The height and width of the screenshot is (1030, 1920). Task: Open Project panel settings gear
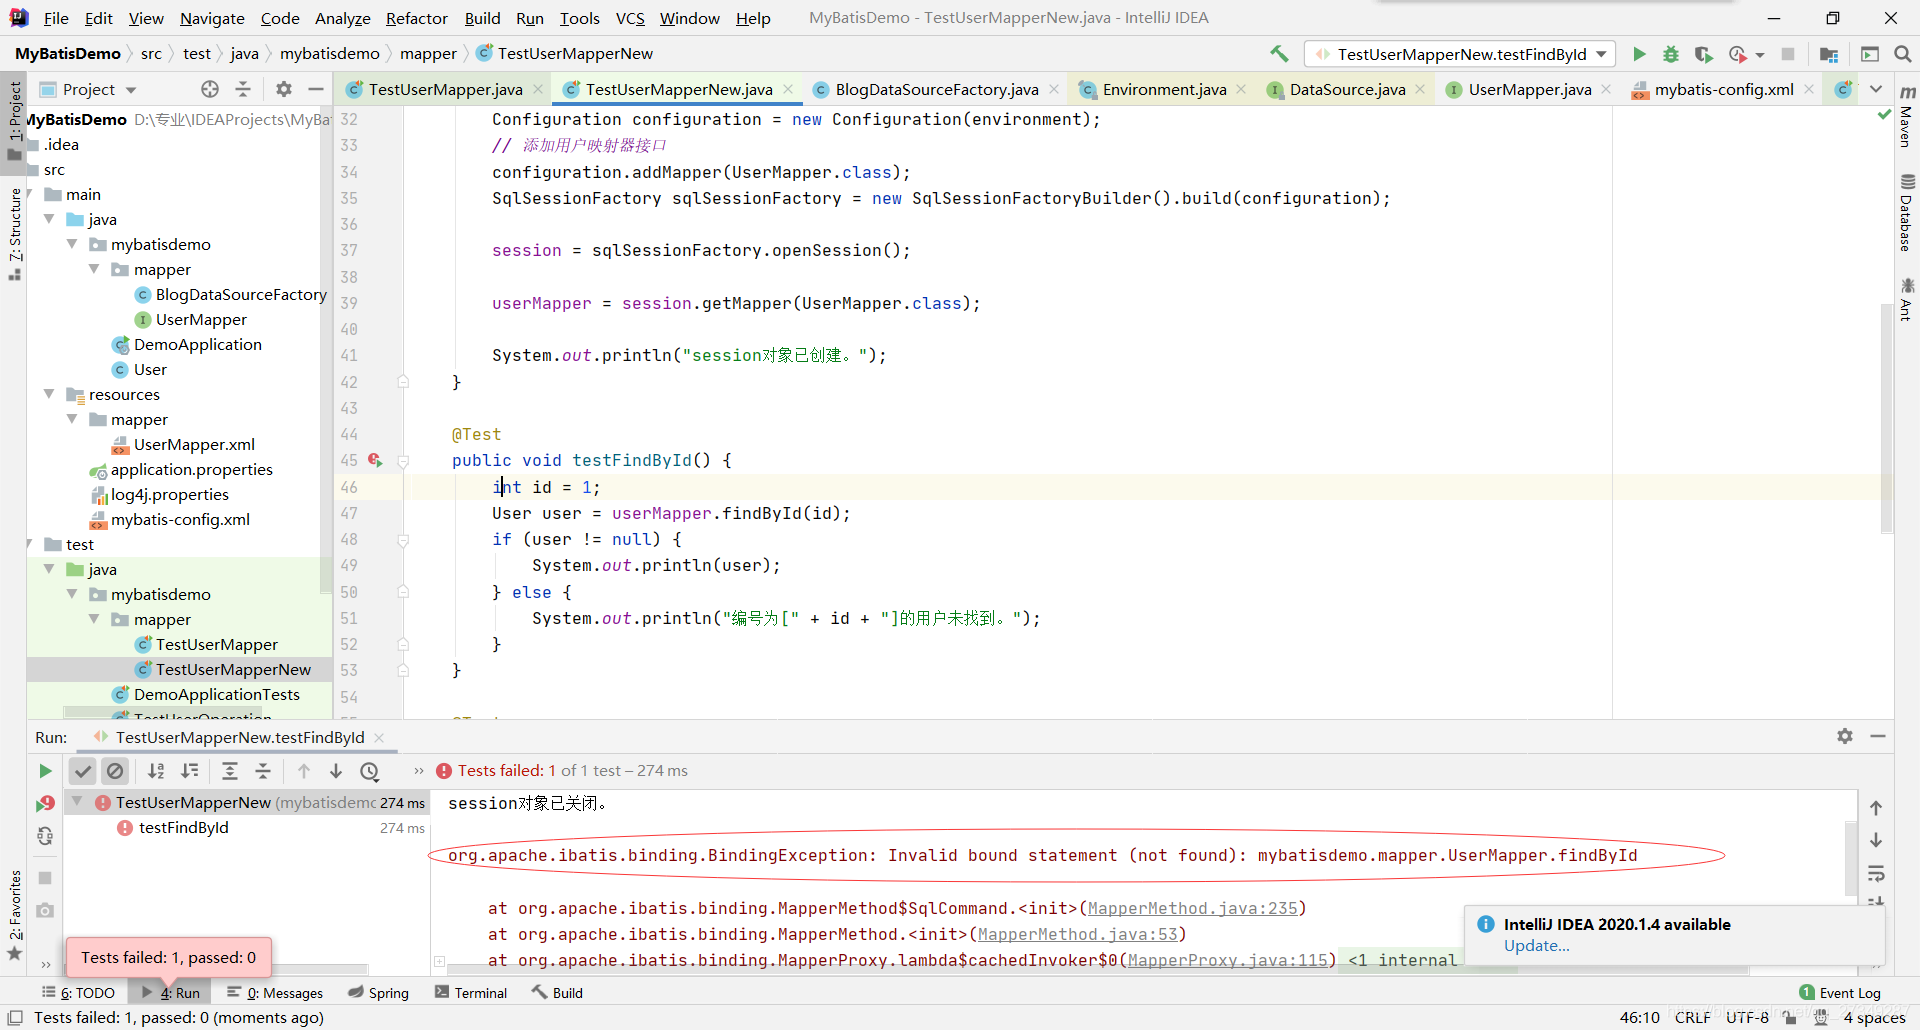[284, 89]
